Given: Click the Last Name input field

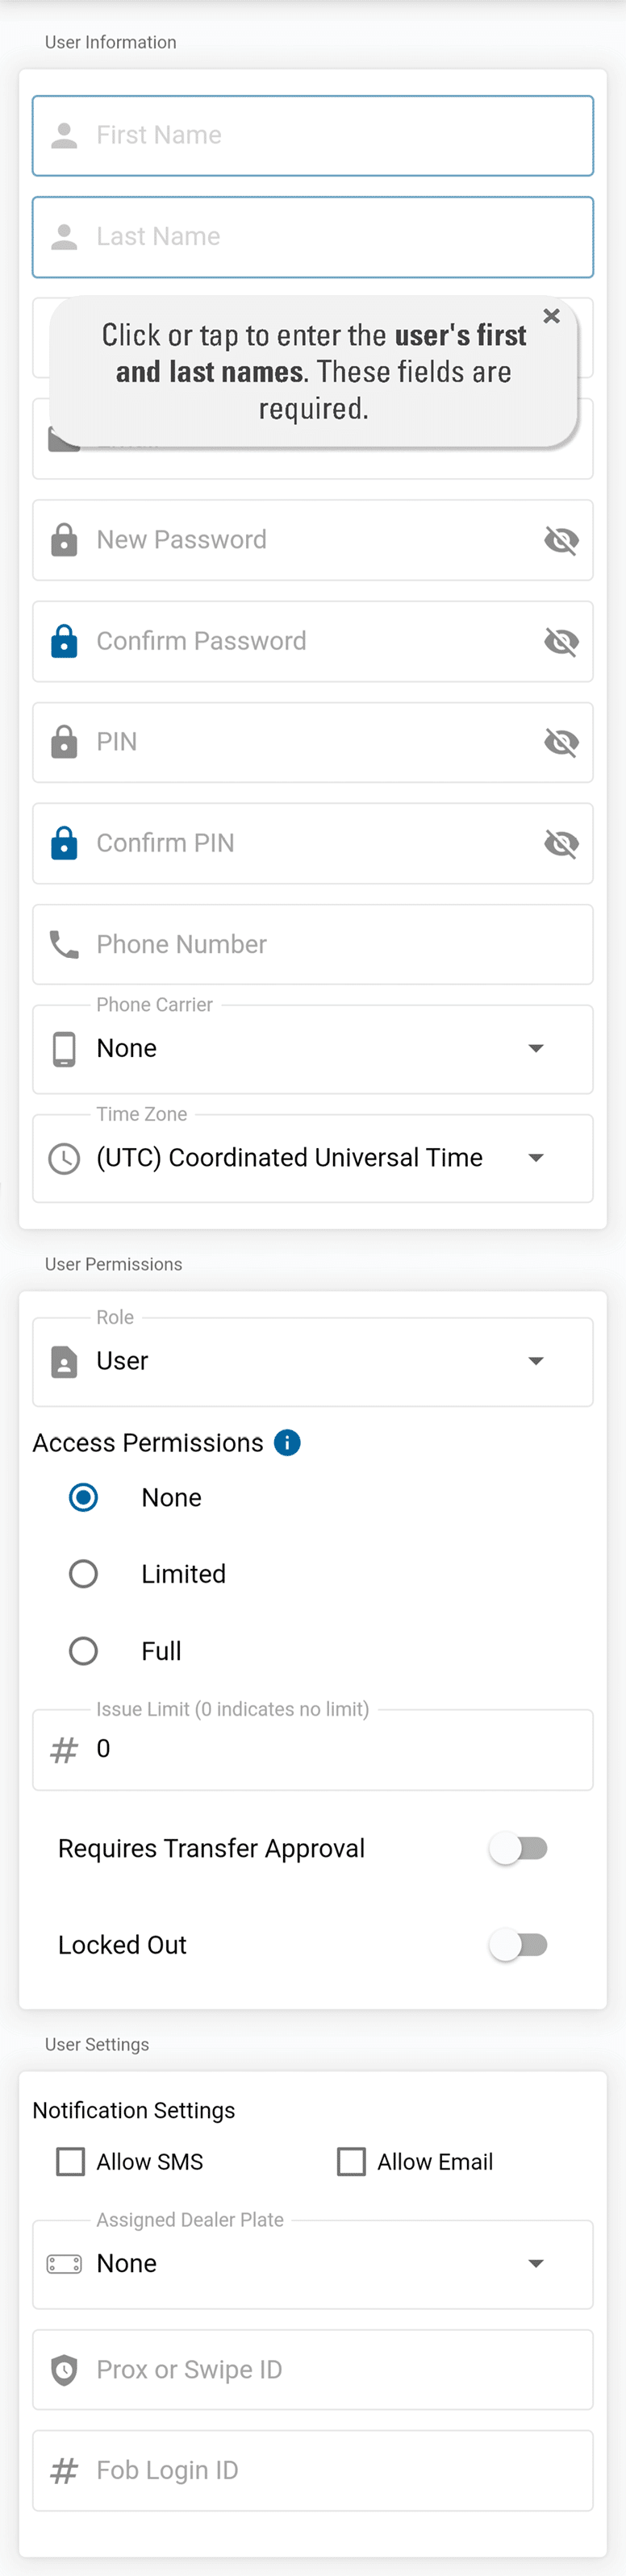Looking at the screenshot, I should click(330, 237).
